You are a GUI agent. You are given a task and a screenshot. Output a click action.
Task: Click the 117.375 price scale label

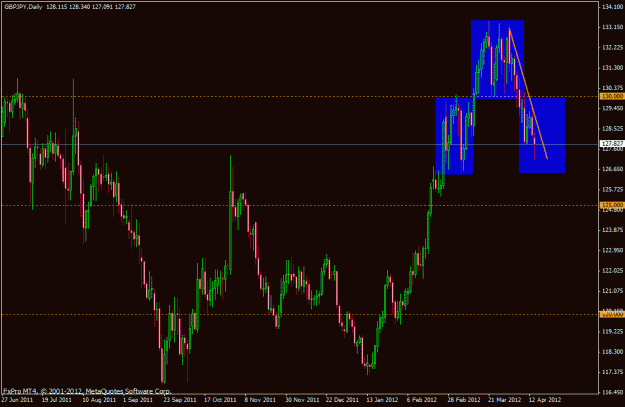pos(613,372)
